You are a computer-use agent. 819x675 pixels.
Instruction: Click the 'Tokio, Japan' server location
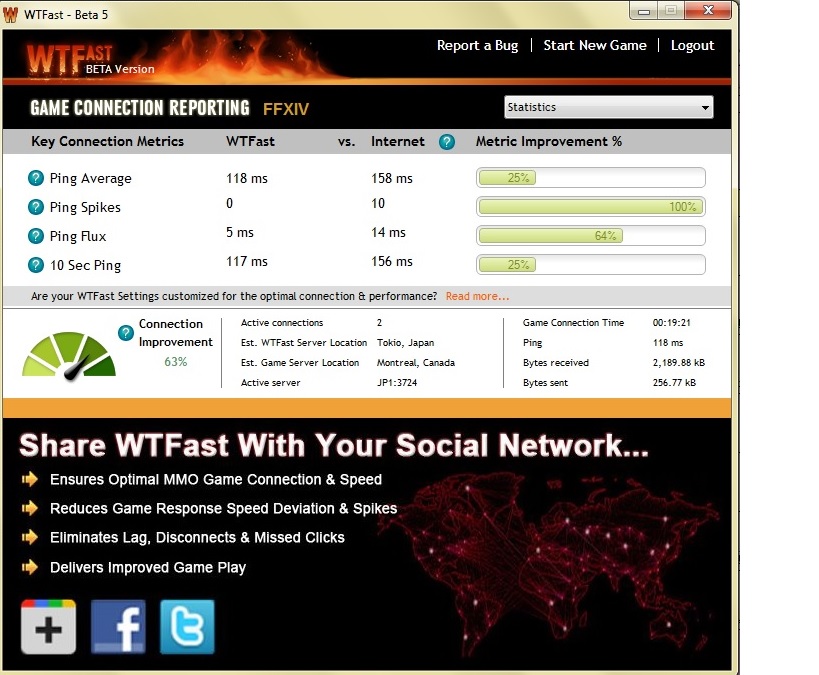(405, 343)
